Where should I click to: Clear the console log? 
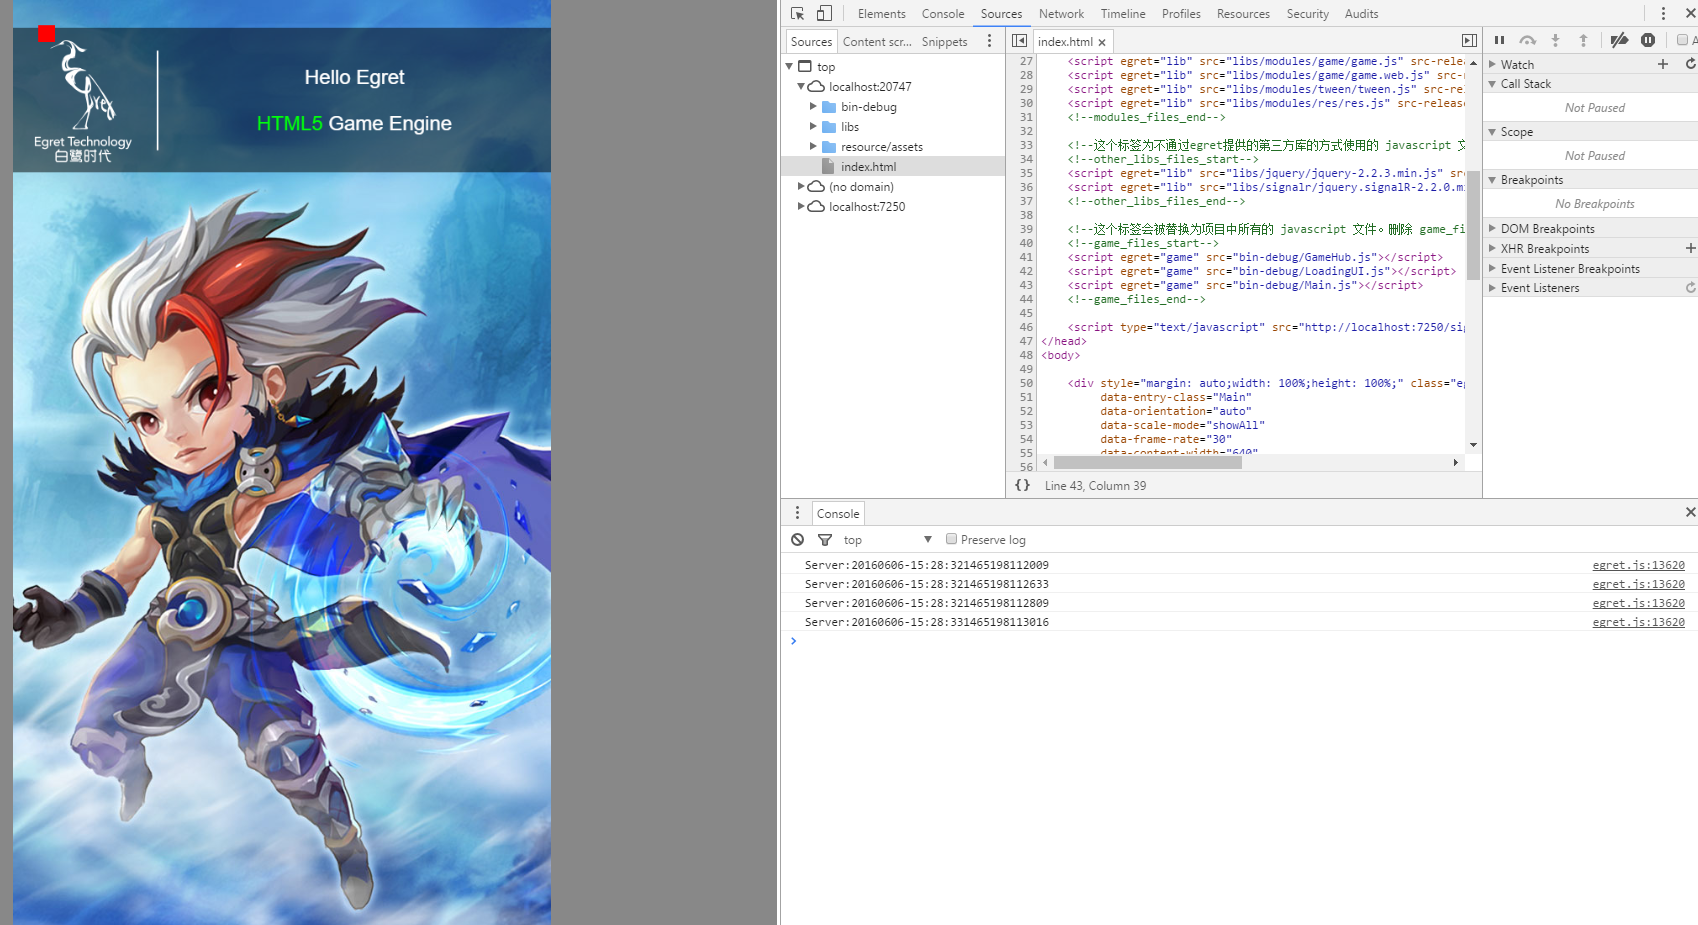(797, 540)
